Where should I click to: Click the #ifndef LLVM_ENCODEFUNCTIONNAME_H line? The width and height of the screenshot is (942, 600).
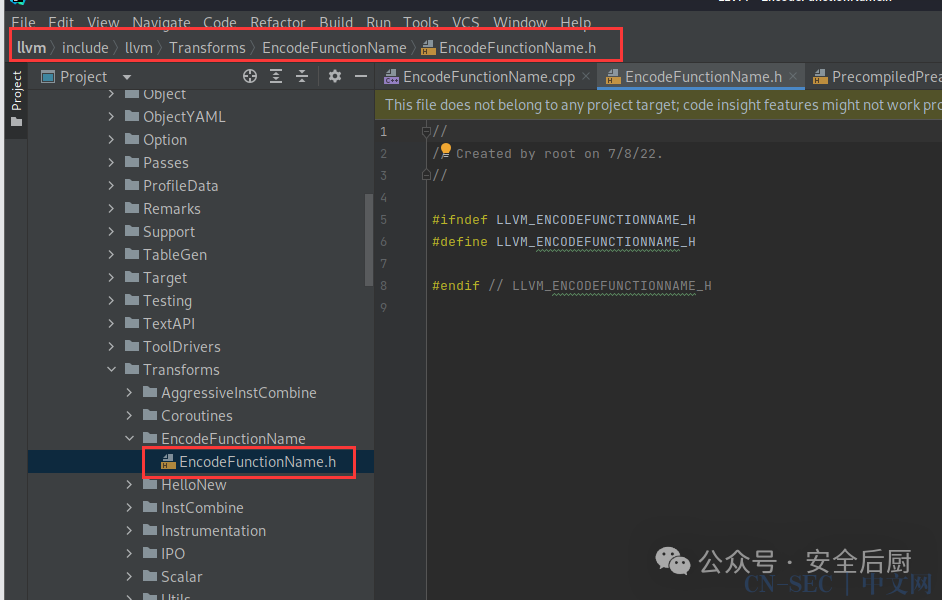point(564,219)
